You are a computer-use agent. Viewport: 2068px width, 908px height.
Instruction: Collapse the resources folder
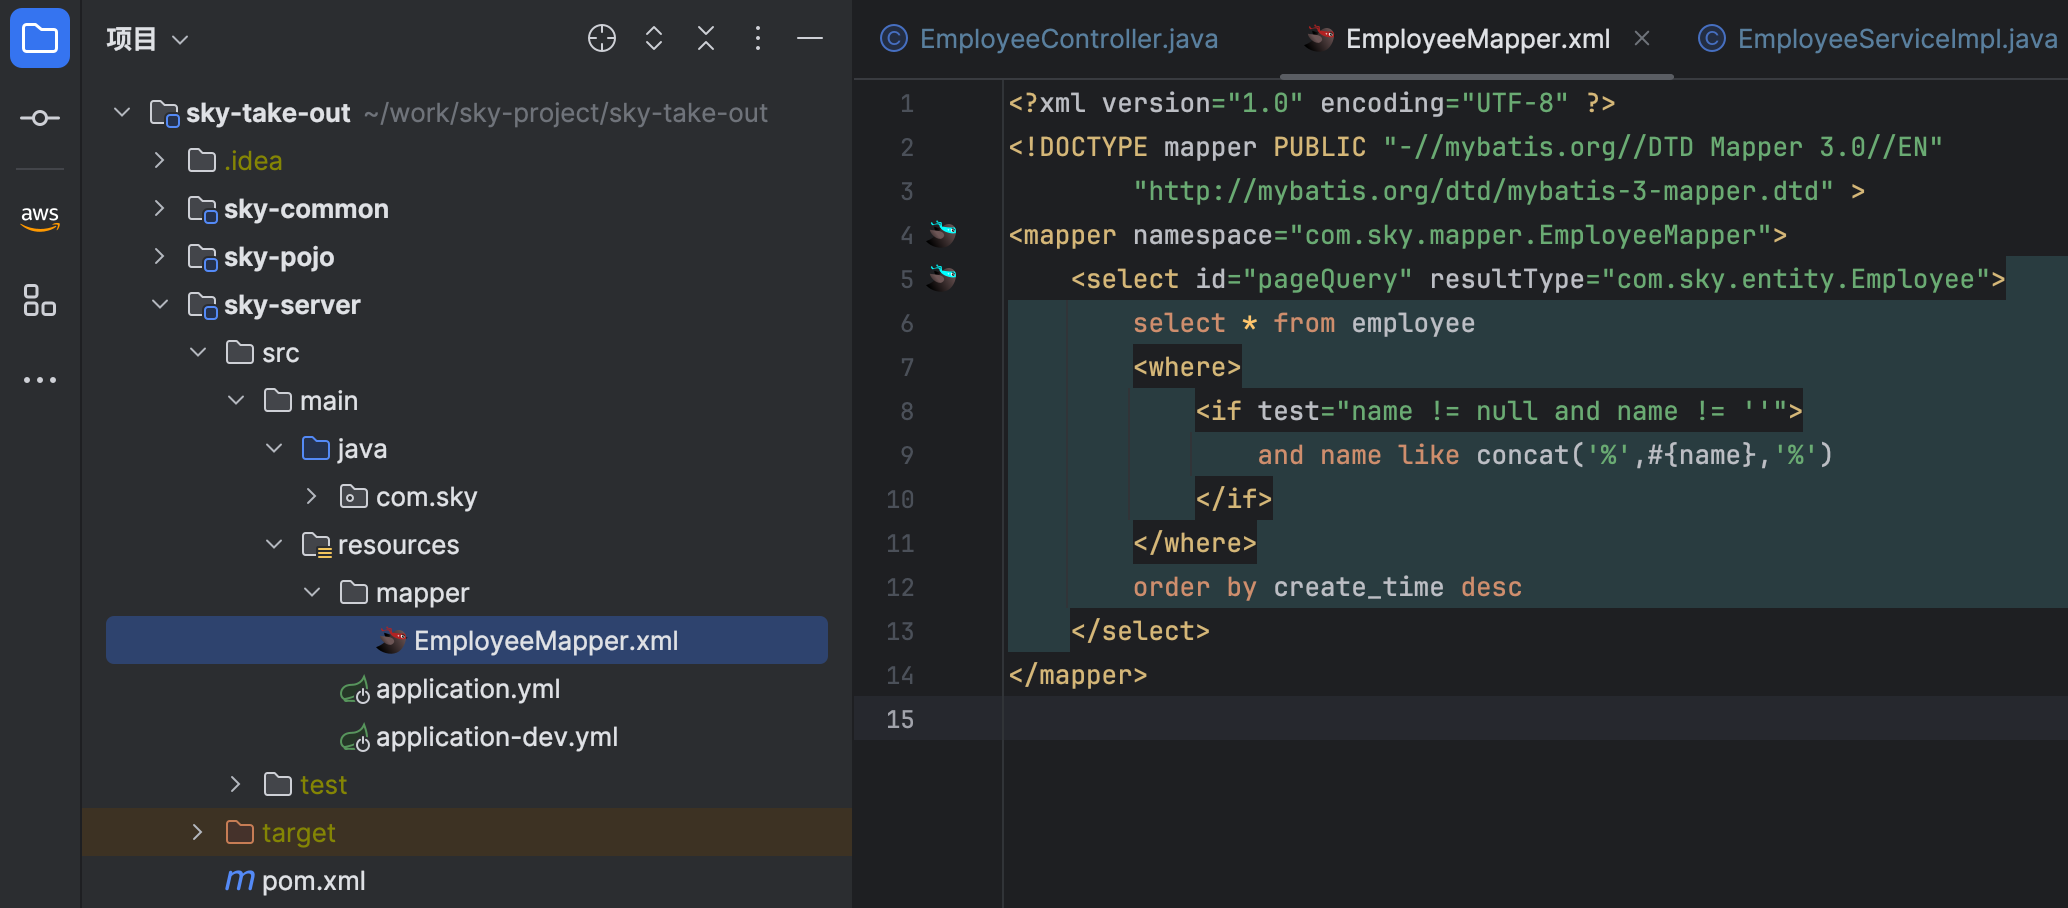point(274,544)
